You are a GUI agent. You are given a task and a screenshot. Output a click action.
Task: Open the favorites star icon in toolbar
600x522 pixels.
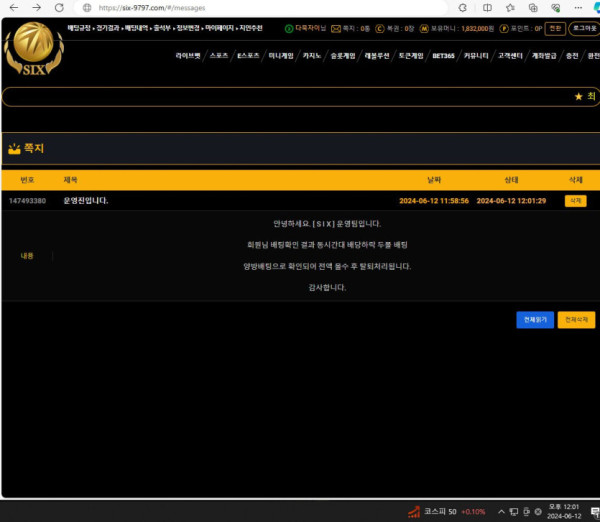click(510, 8)
